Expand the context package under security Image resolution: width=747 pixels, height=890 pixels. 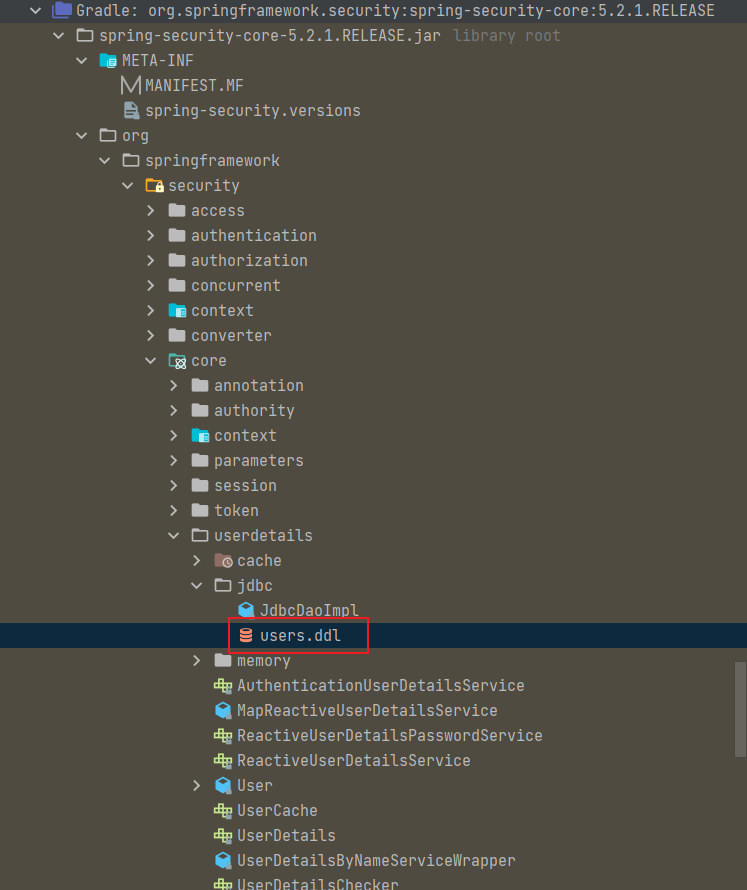click(x=150, y=310)
